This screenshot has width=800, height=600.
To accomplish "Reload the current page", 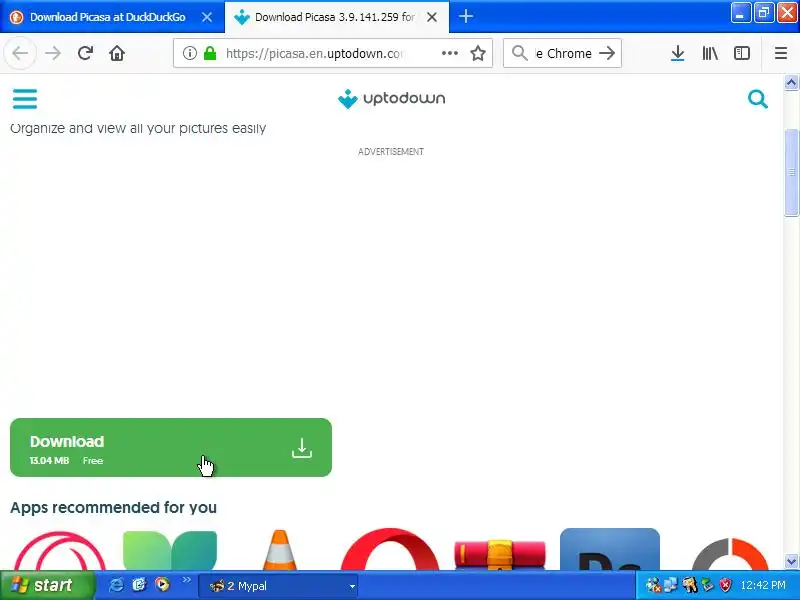I will coord(85,53).
